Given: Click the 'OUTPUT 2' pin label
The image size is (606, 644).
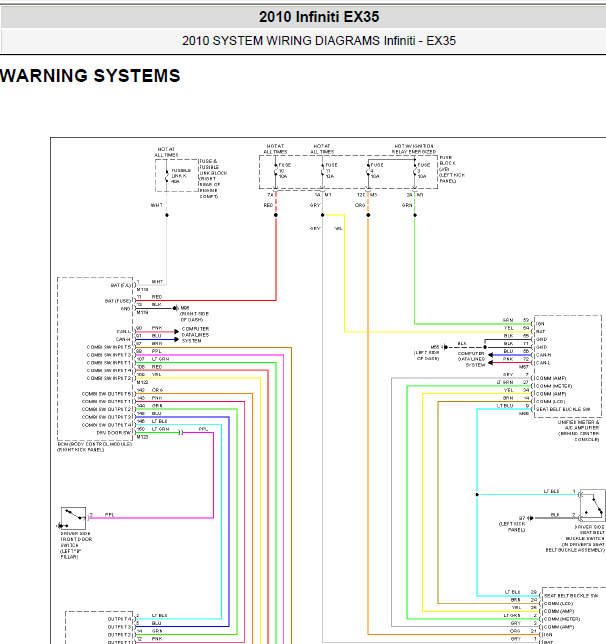Looking at the screenshot, I should coord(120,635).
